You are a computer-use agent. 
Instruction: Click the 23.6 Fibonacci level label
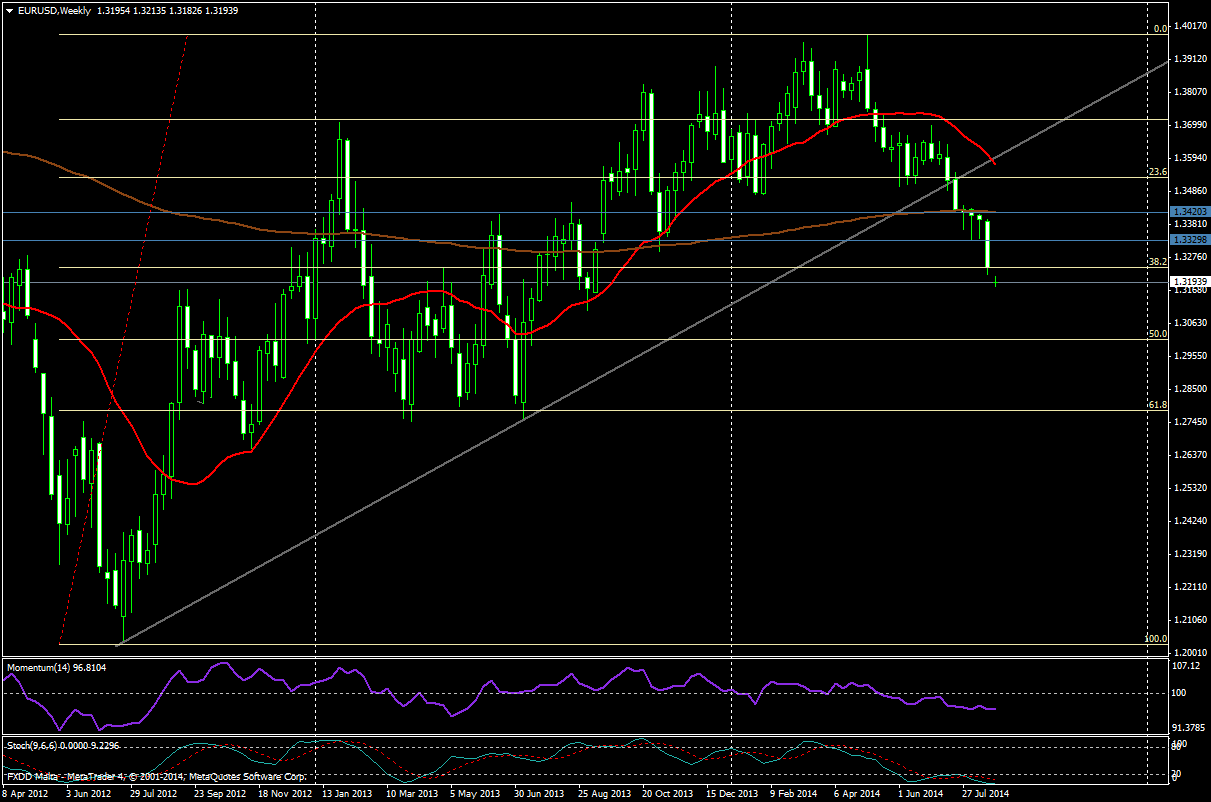(x=1158, y=172)
